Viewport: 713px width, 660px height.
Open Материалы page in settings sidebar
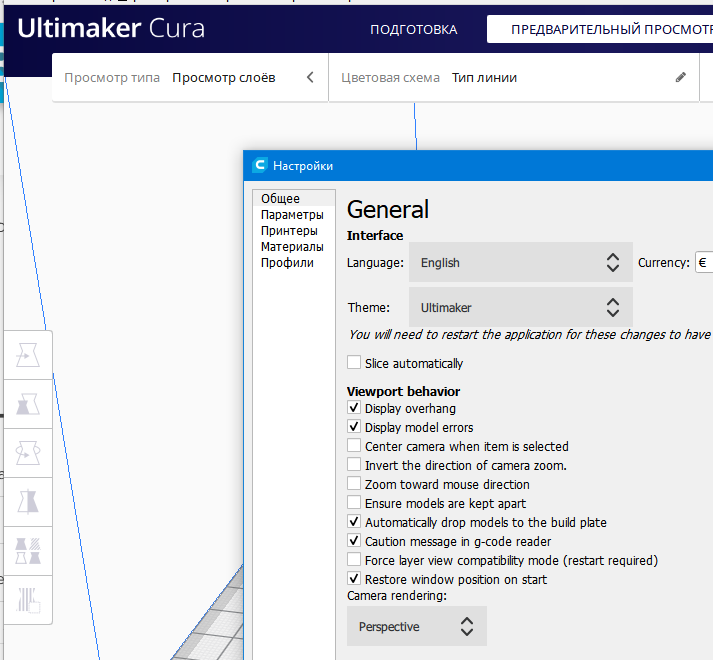(x=292, y=247)
